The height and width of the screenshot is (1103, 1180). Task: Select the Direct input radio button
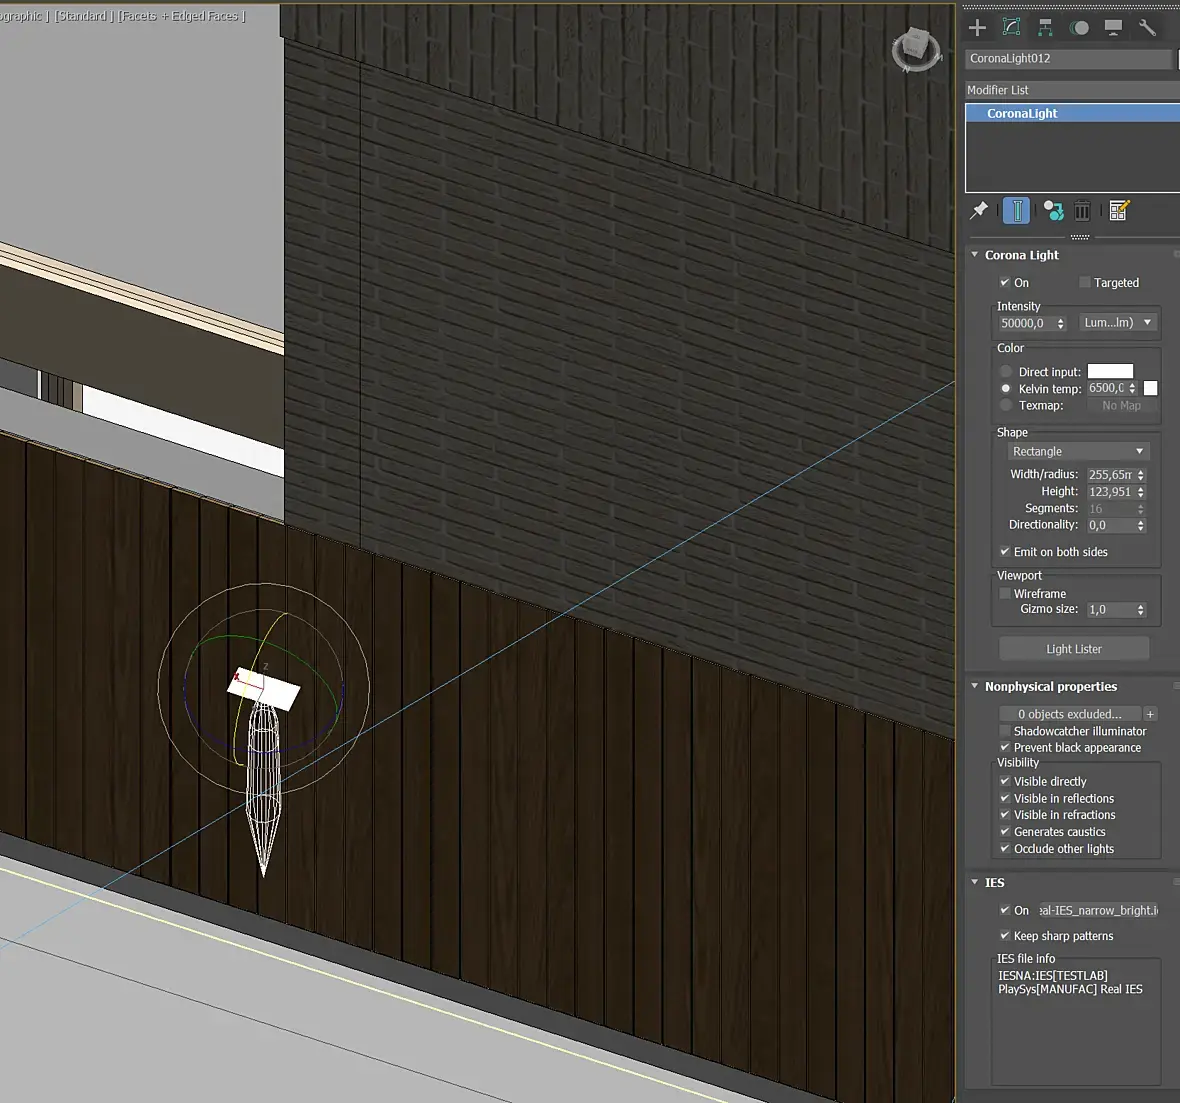click(x=1005, y=372)
